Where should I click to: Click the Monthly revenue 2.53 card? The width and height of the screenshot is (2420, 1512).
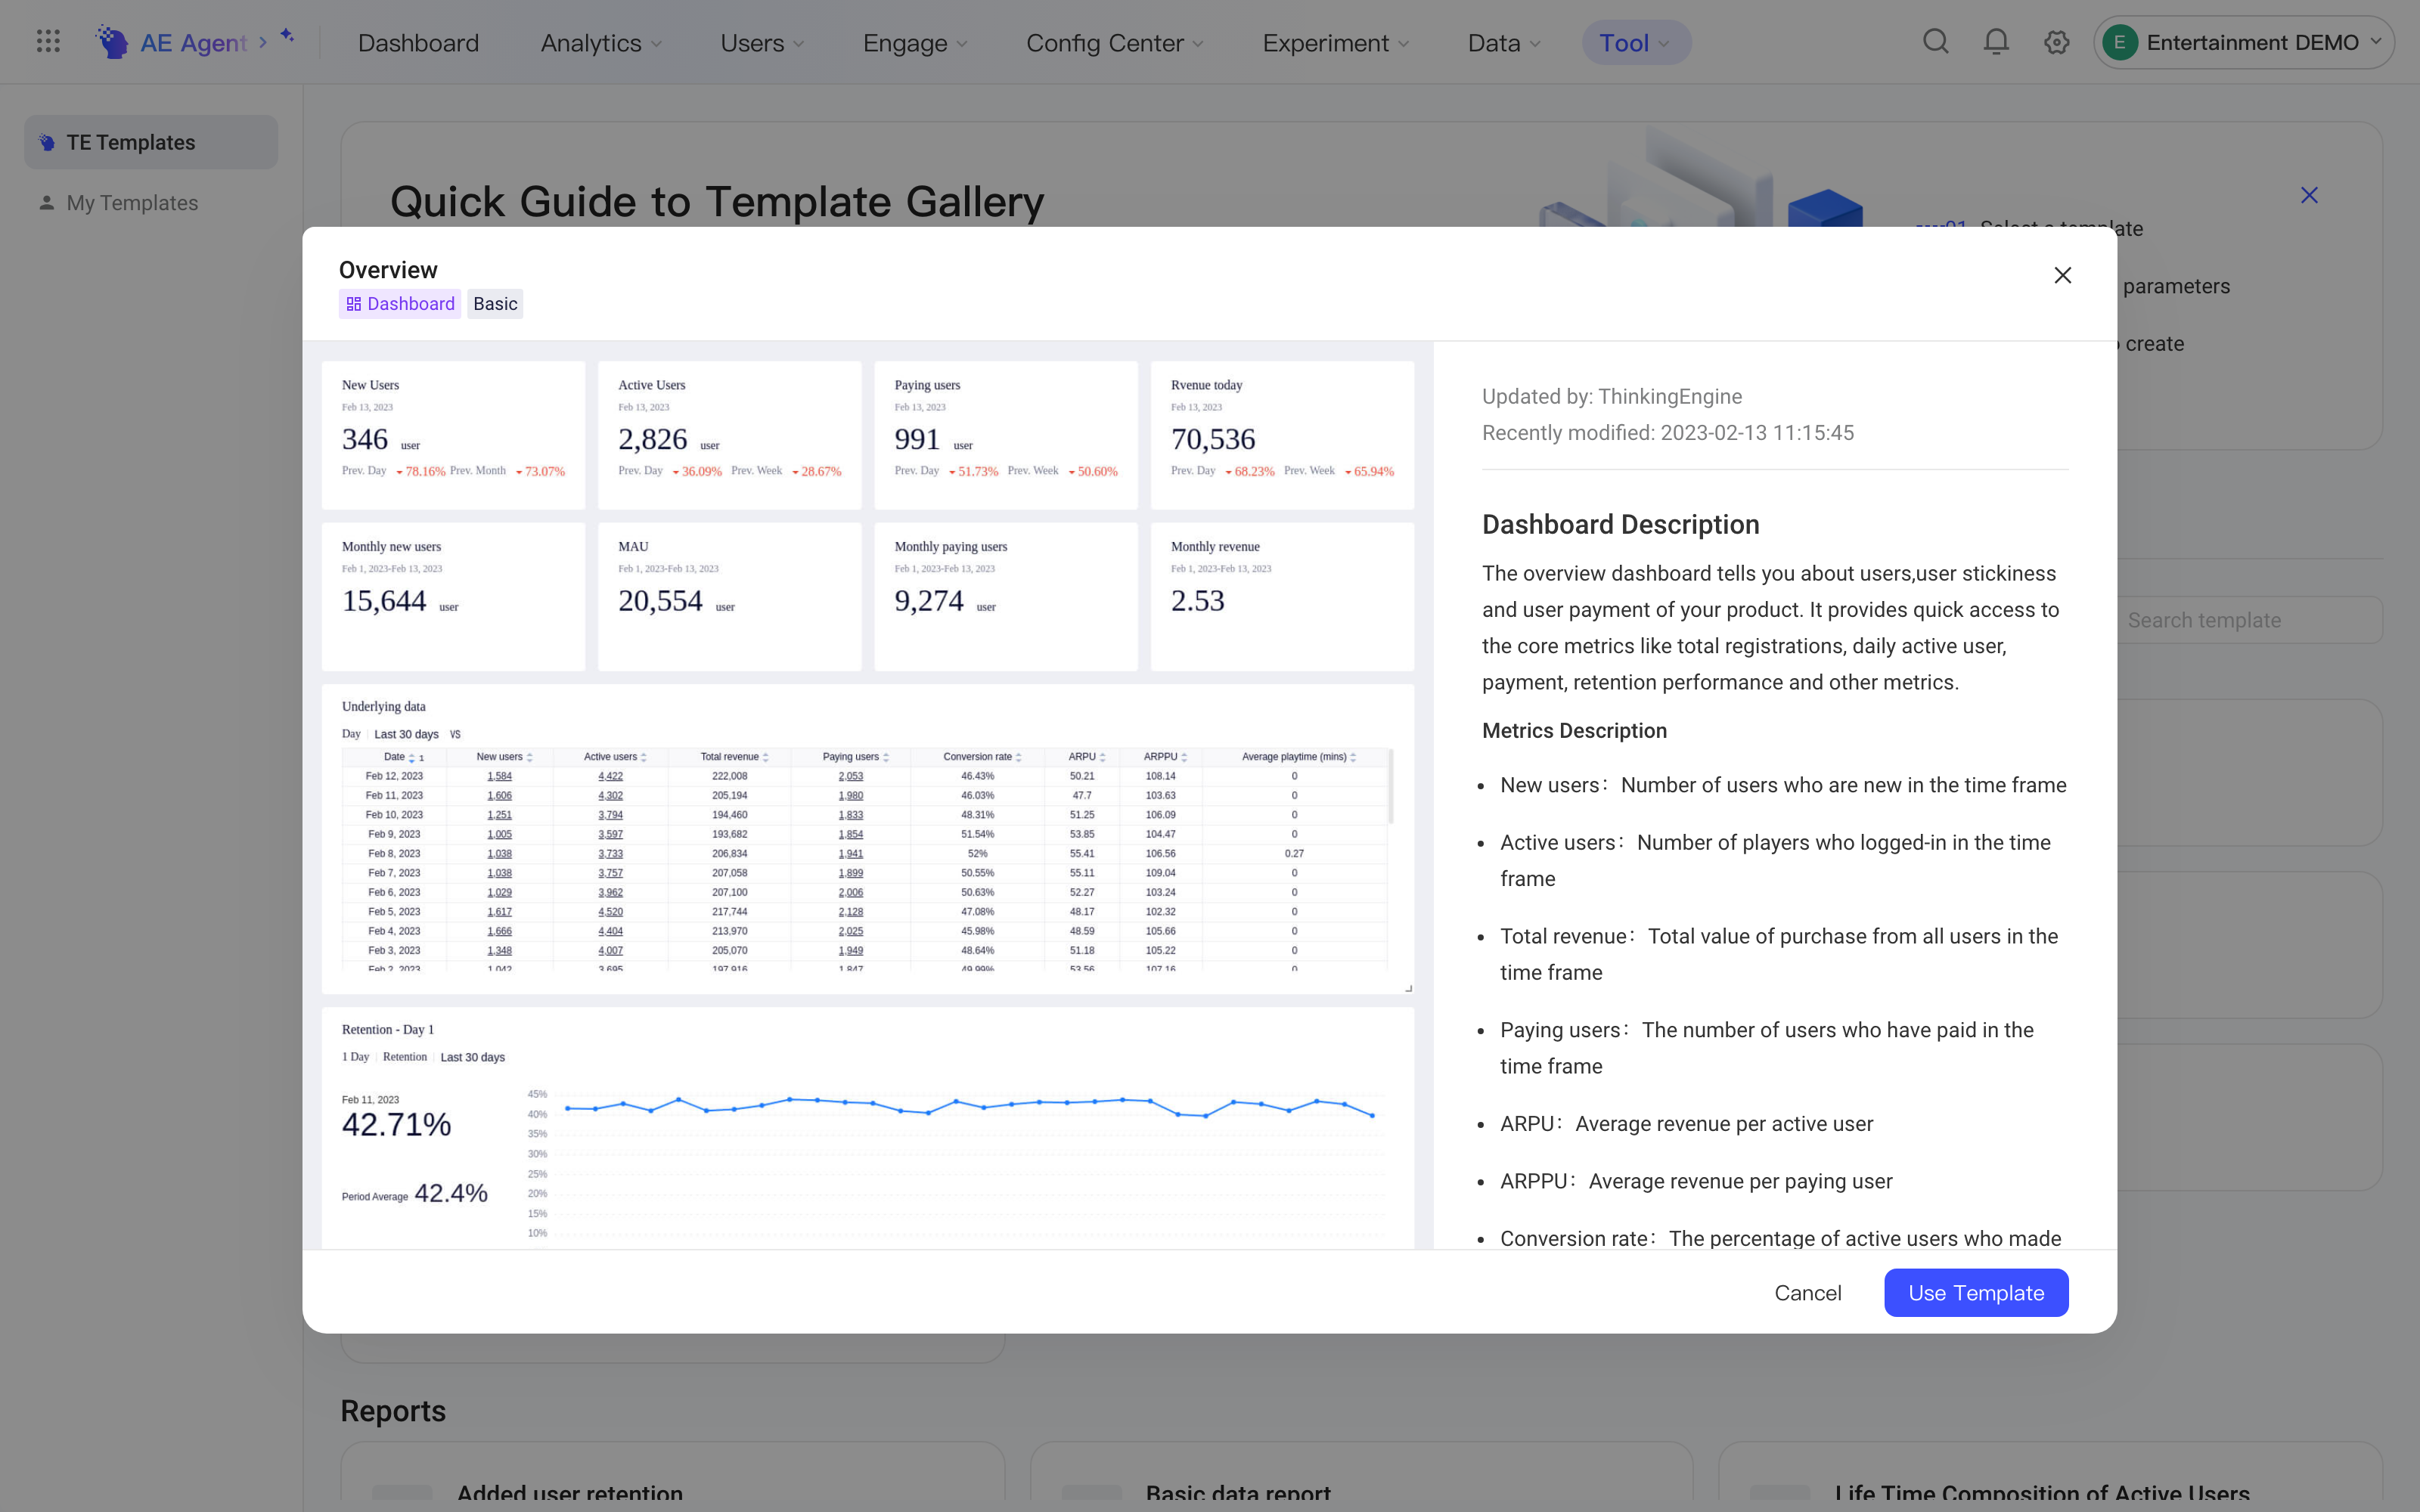(1282, 597)
